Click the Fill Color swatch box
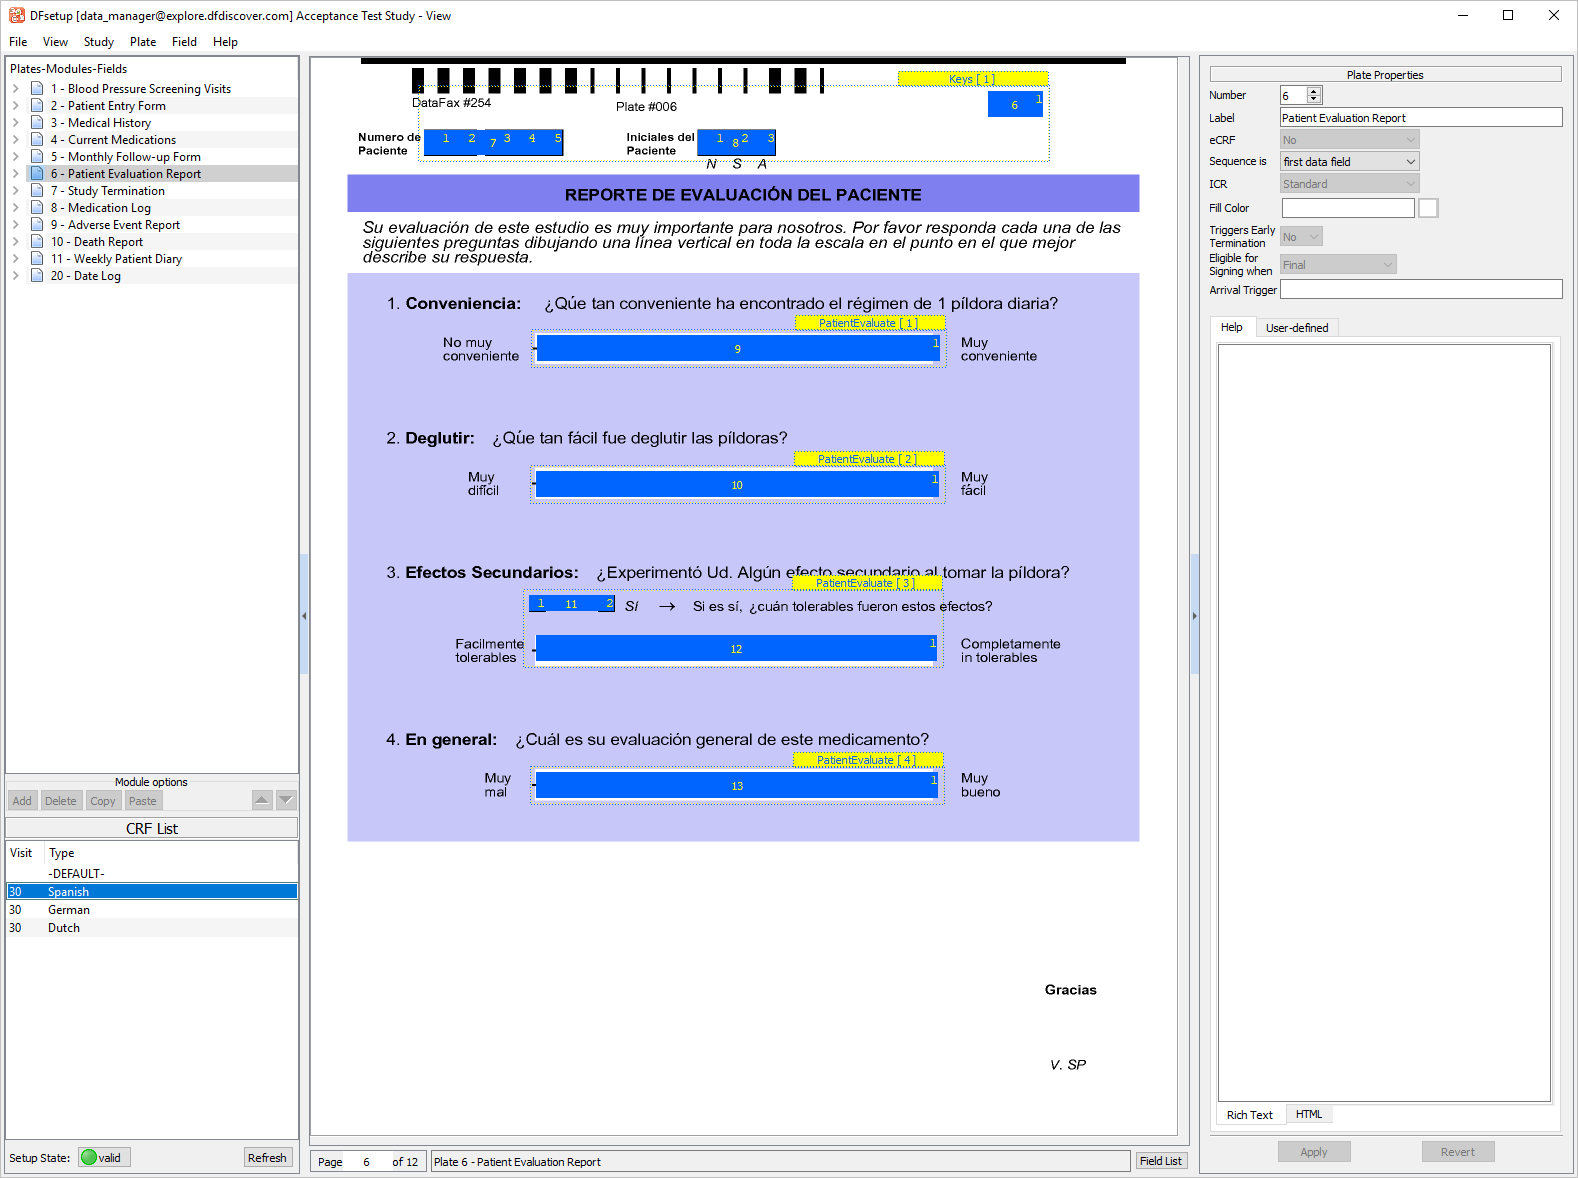The height and width of the screenshot is (1178, 1578). coord(1428,208)
